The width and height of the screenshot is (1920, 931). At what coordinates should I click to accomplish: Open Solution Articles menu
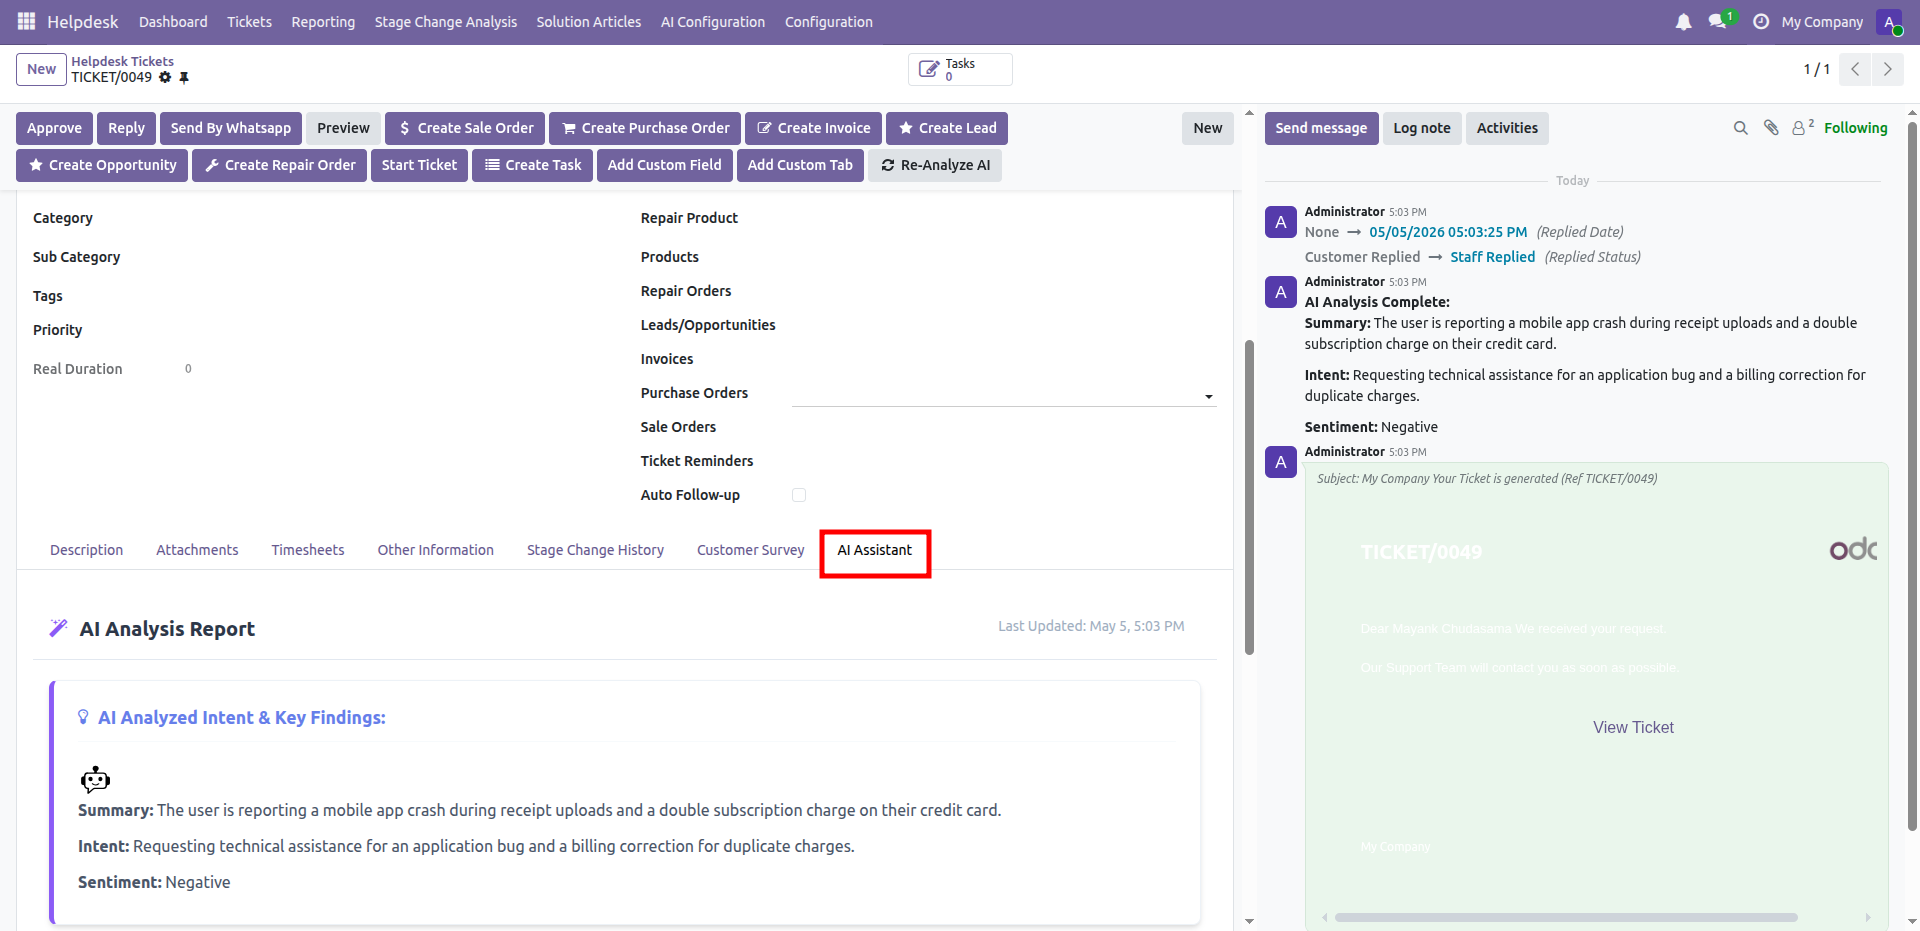tap(588, 22)
